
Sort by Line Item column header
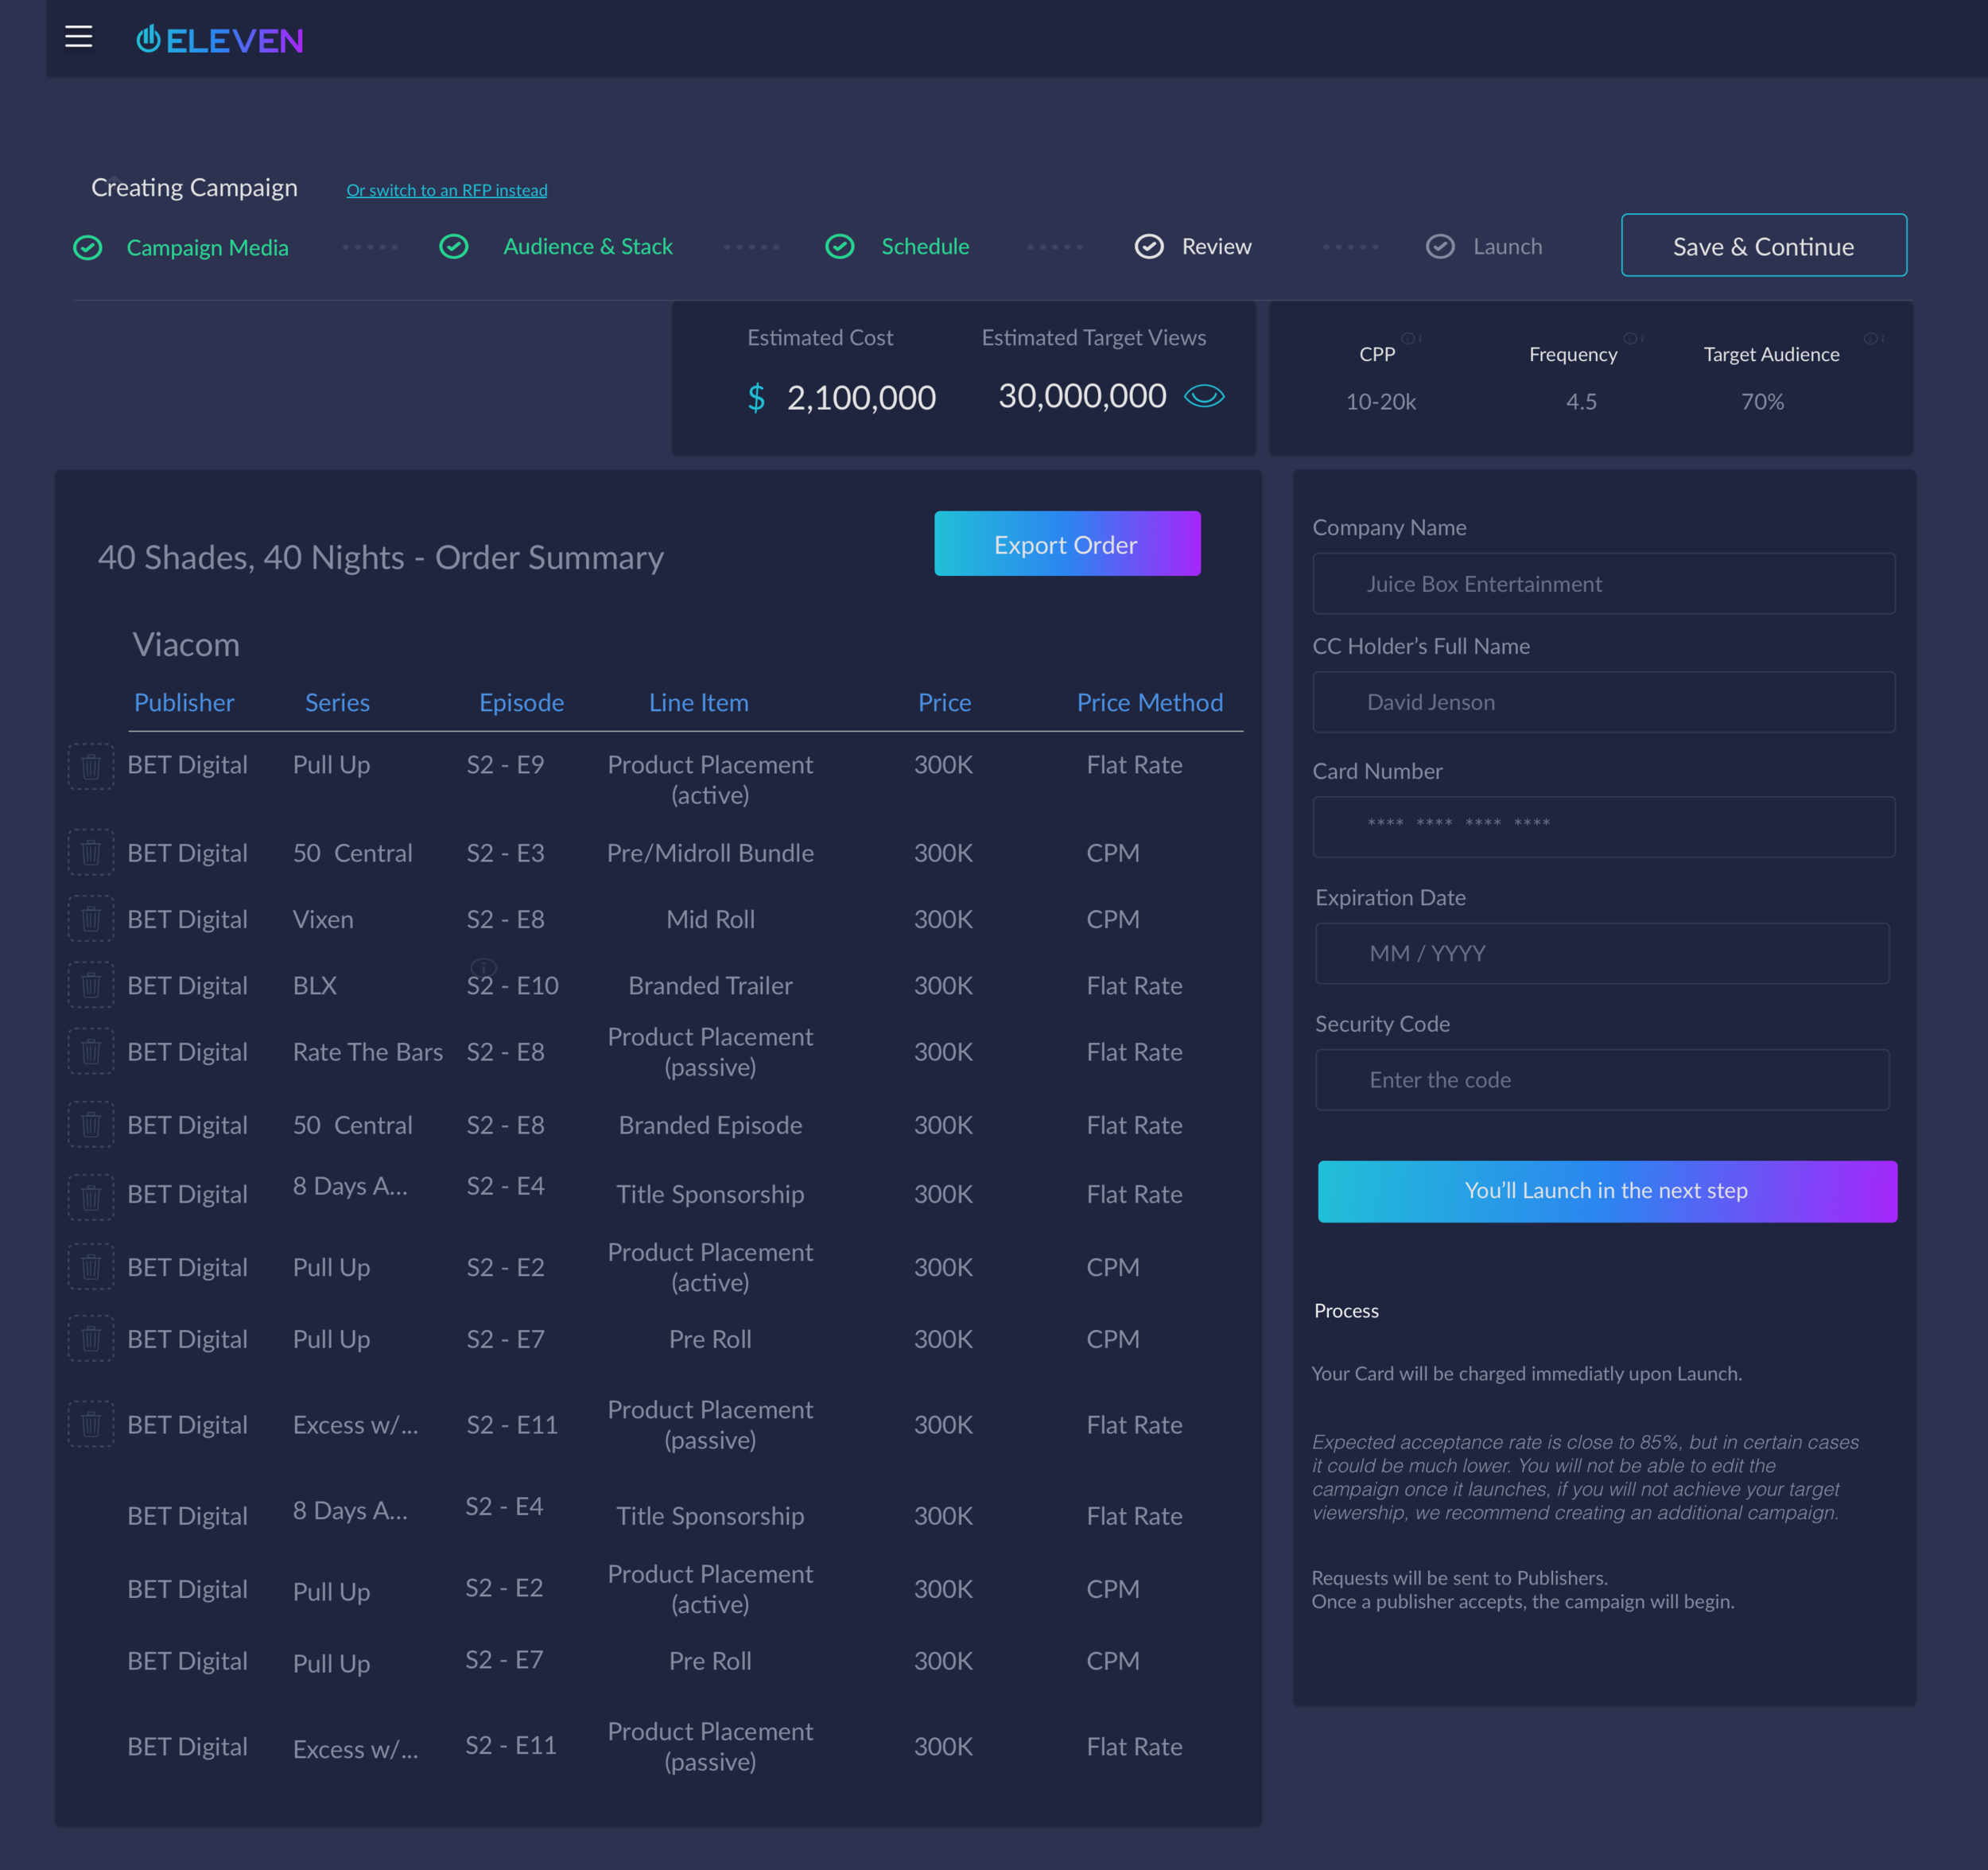coord(698,702)
